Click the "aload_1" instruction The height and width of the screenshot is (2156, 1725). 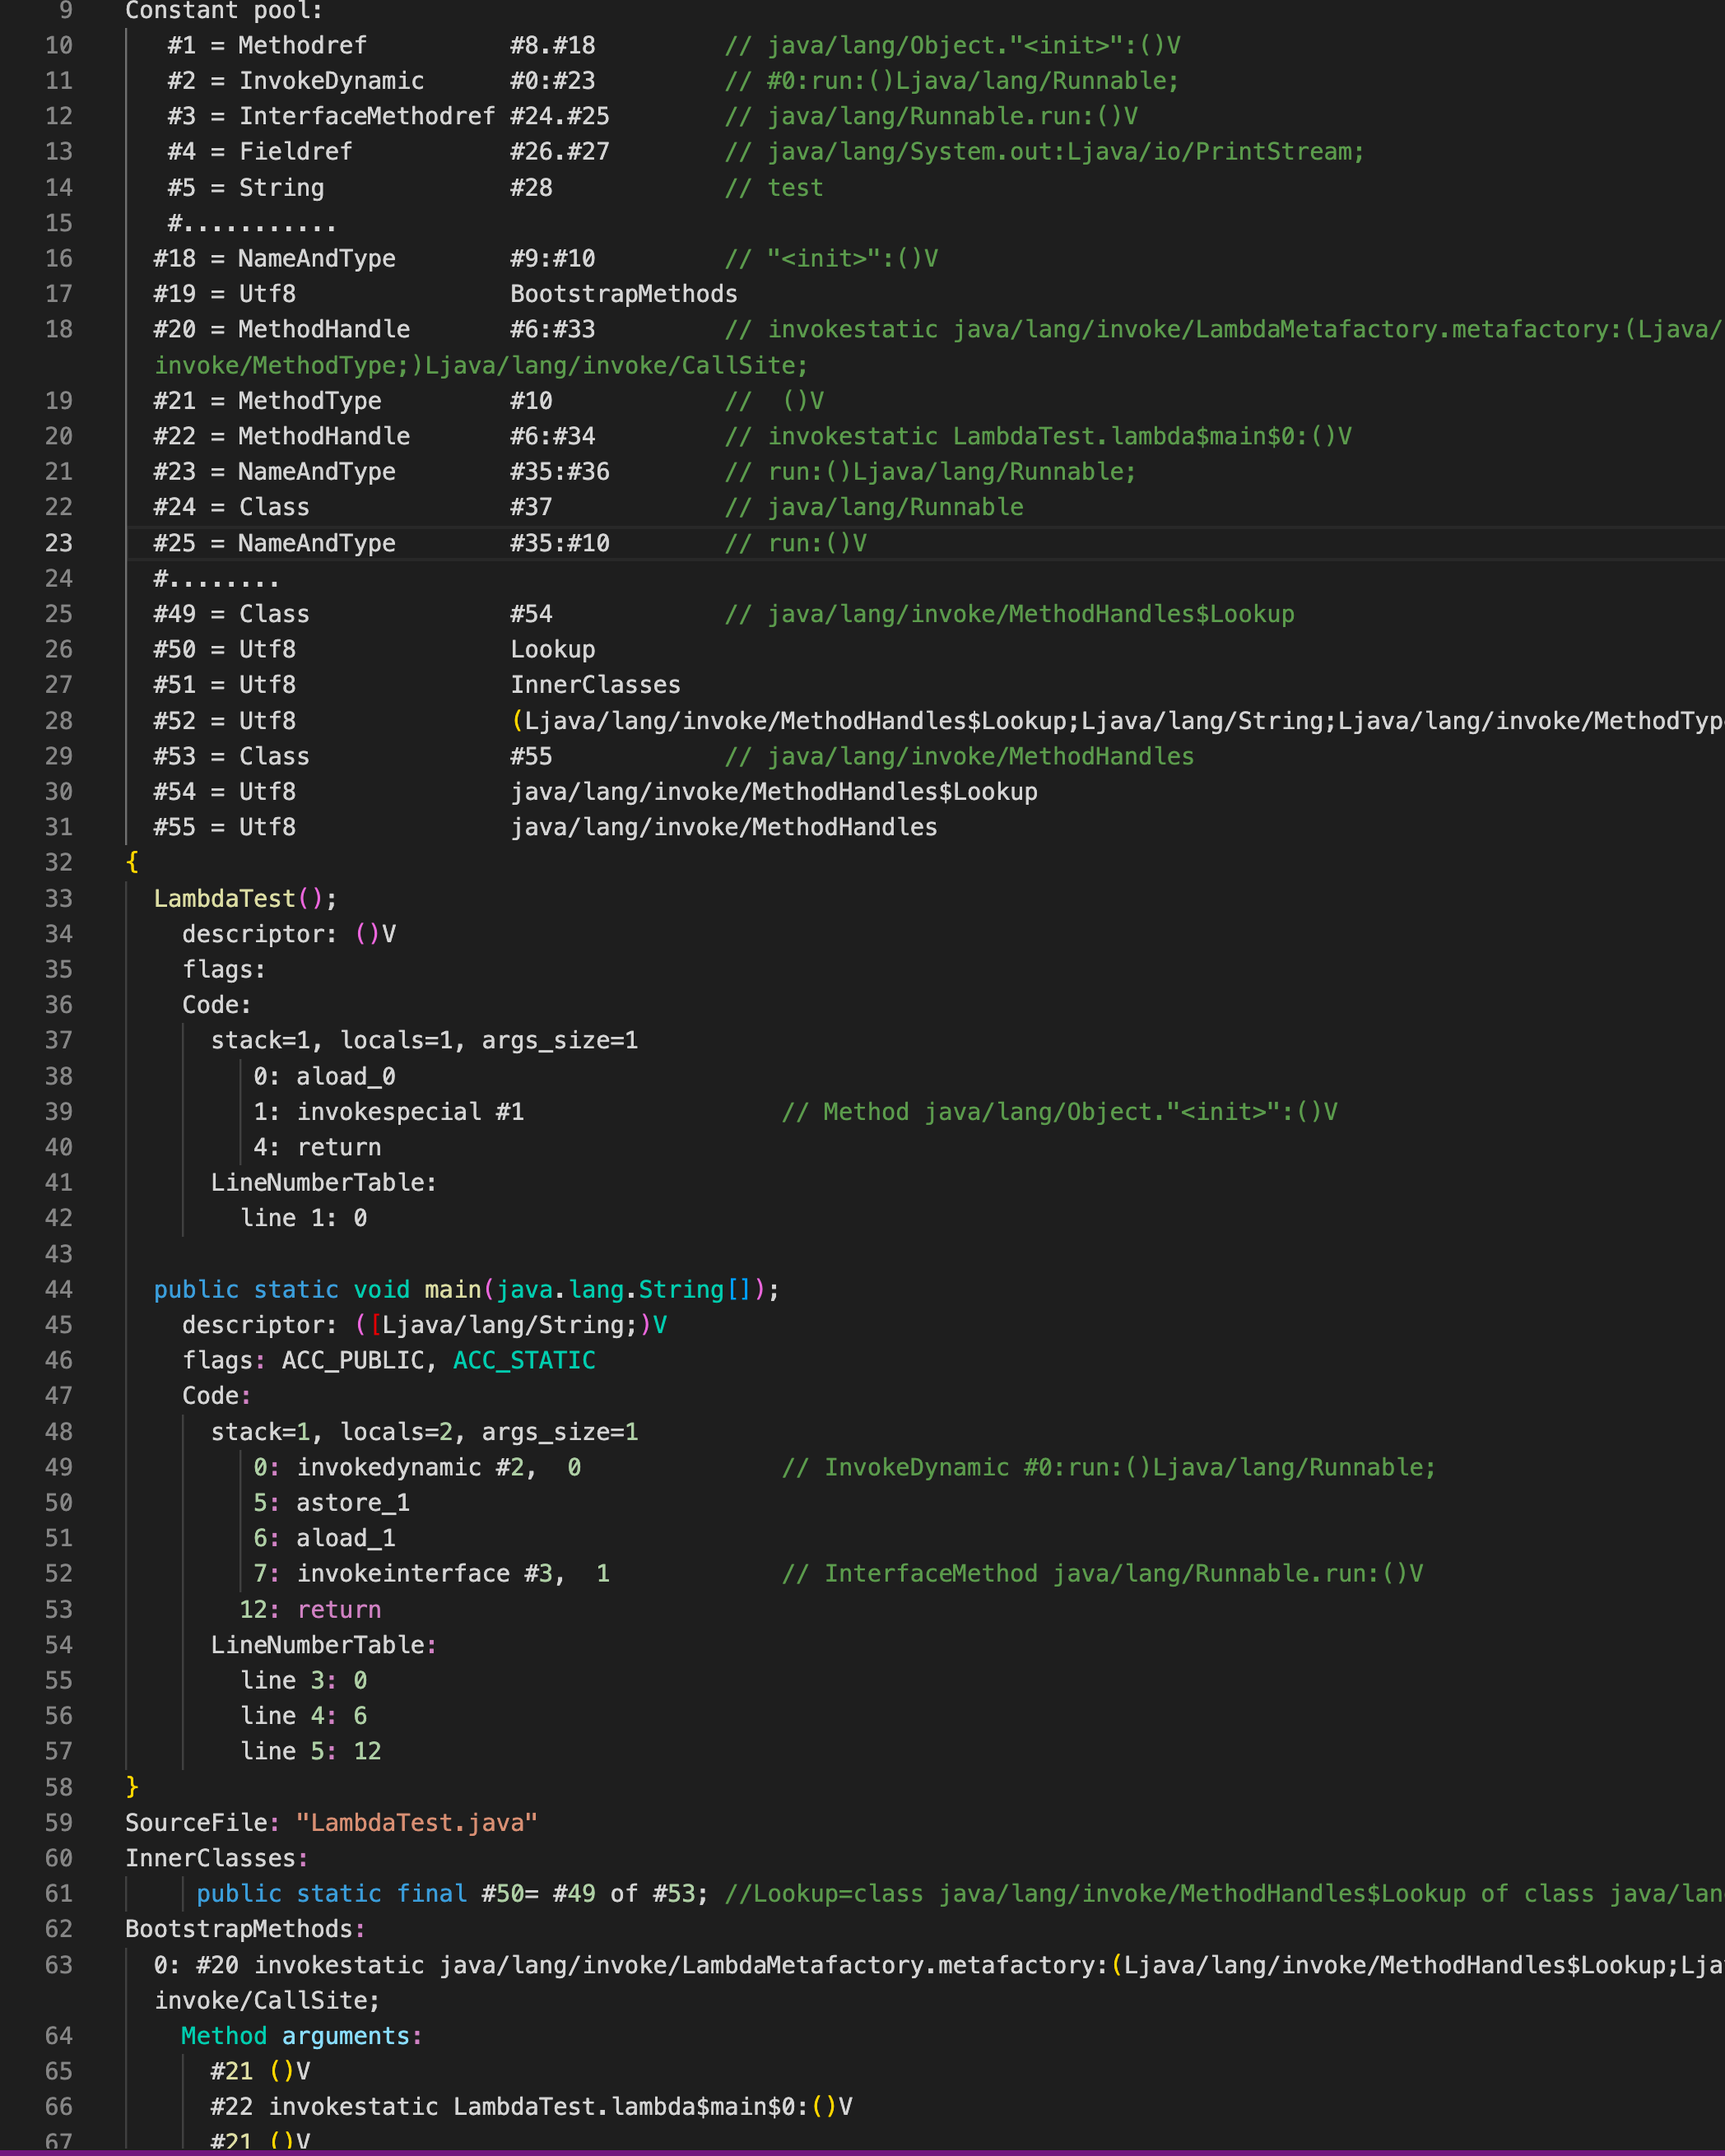(x=346, y=1538)
